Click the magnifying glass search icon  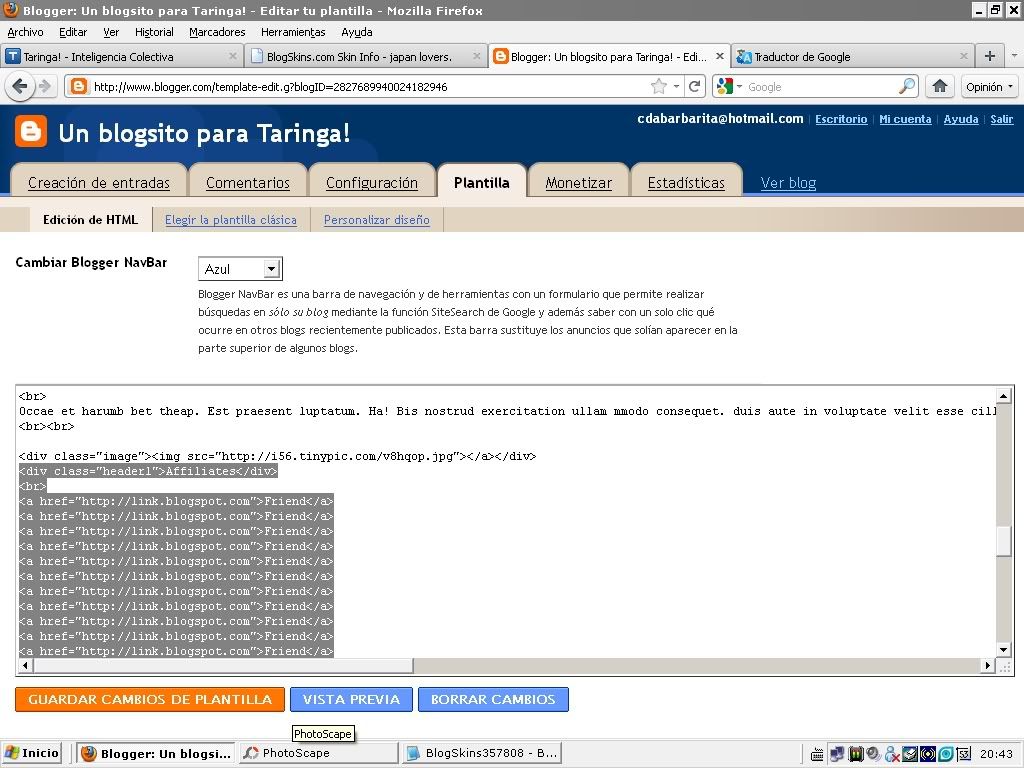tap(907, 86)
